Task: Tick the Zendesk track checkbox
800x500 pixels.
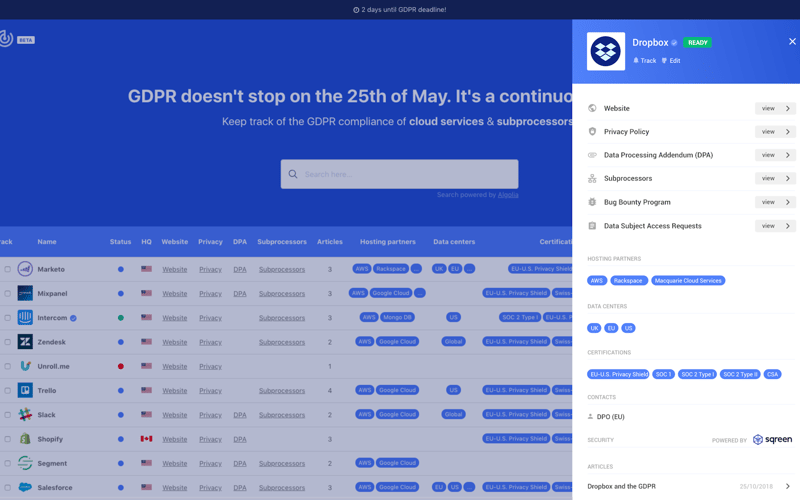Action: click(x=8, y=342)
